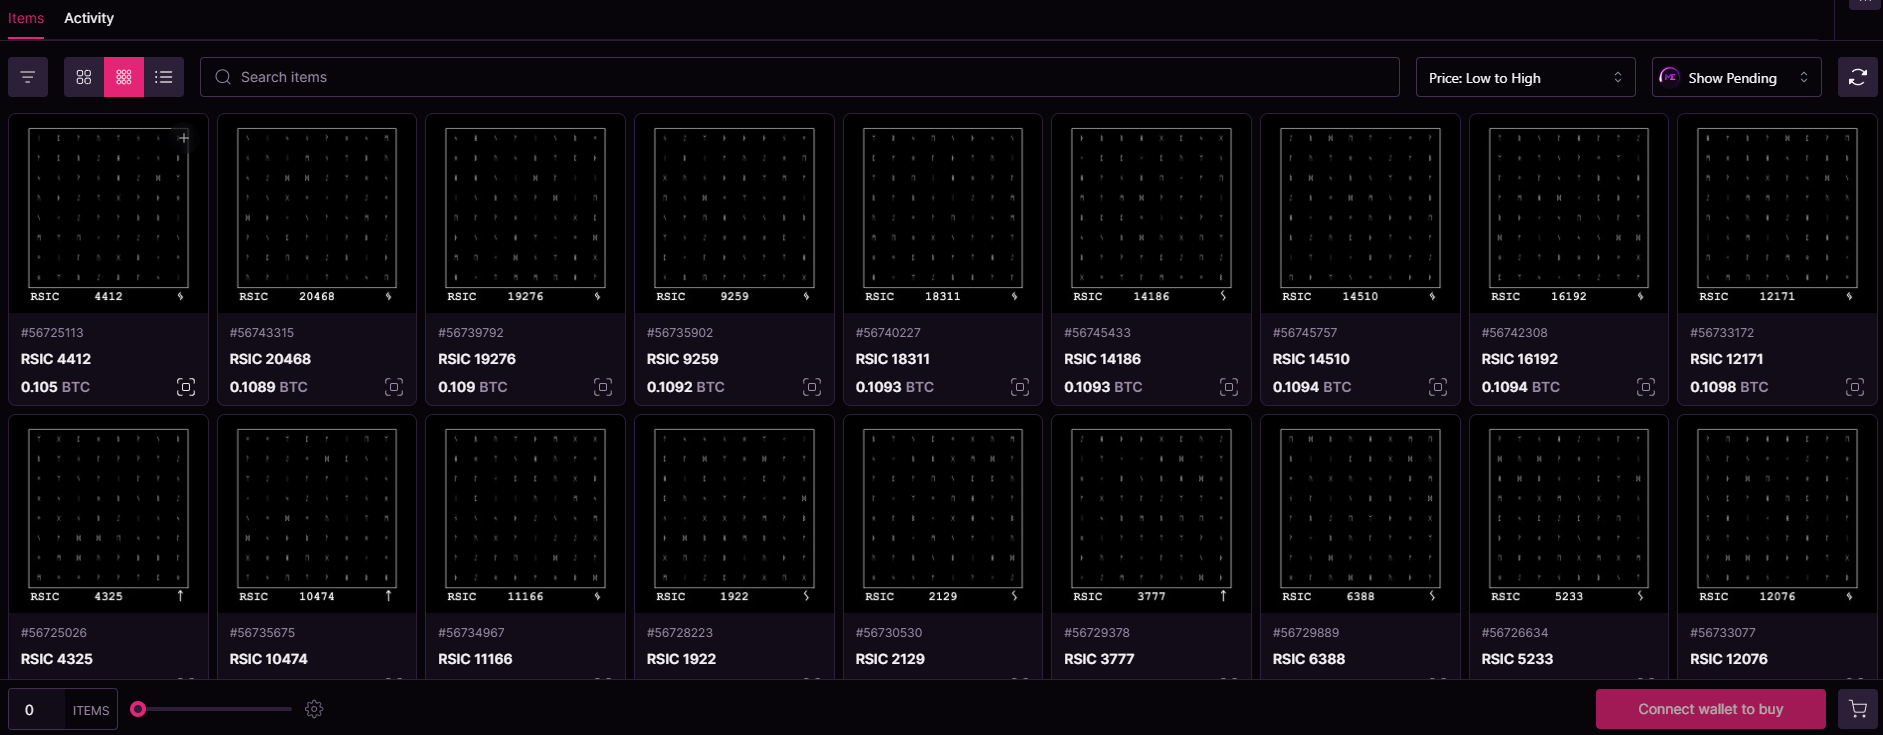Click the sweep items slider handle
Screen dimensions: 1883x735
[139, 709]
